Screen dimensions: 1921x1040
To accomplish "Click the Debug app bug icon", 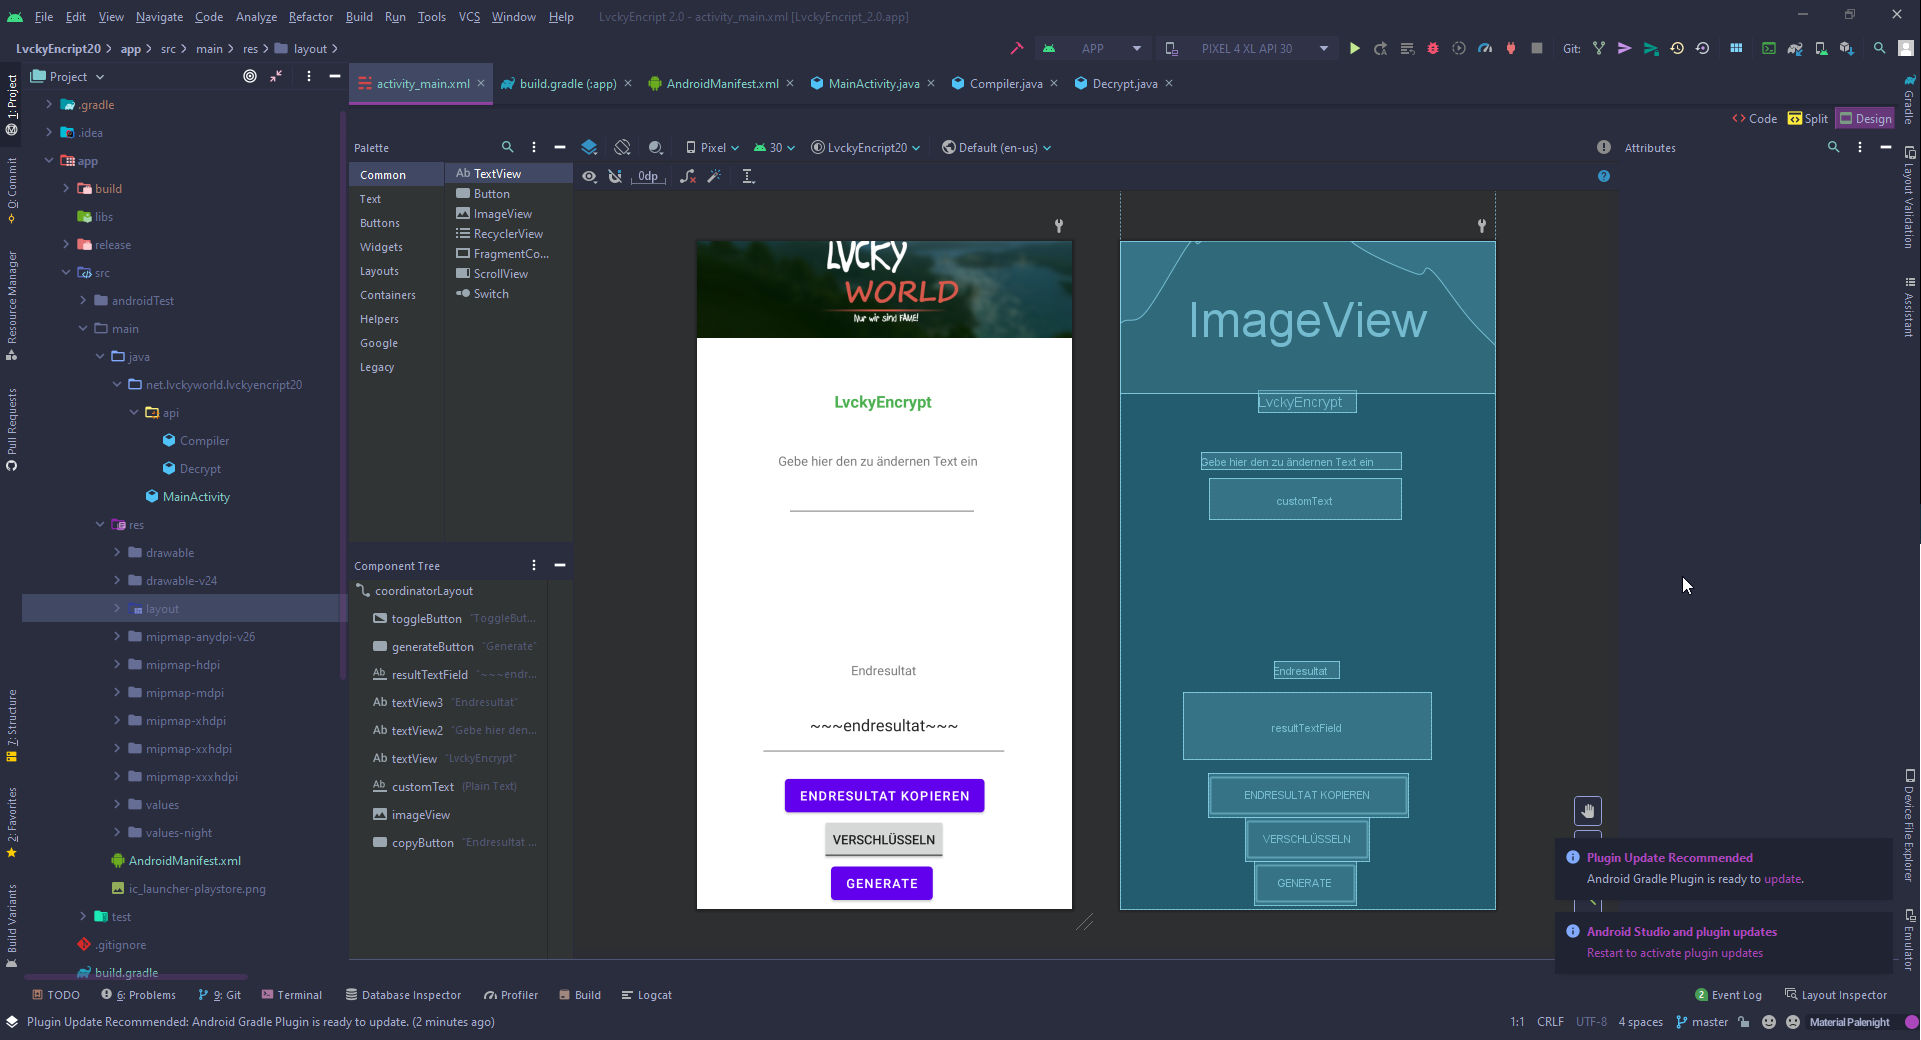I will tap(1432, 48).
